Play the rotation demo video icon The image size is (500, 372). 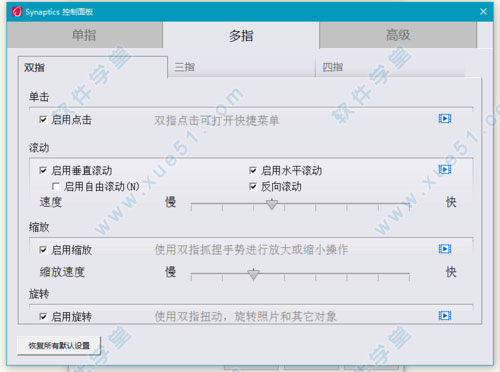(445, 315)
